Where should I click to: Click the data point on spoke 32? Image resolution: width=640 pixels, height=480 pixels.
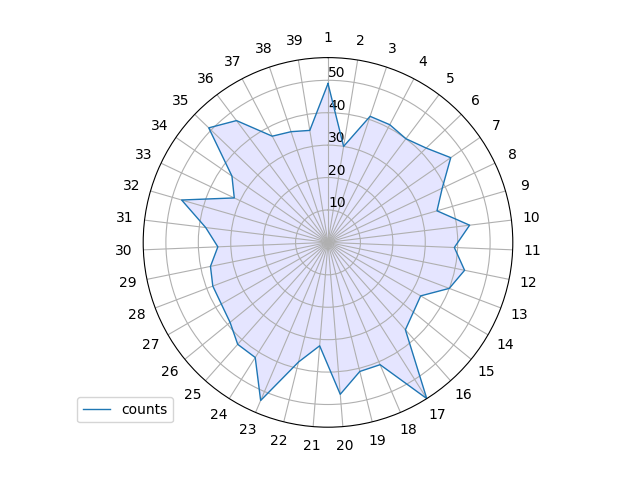[182, 200]
